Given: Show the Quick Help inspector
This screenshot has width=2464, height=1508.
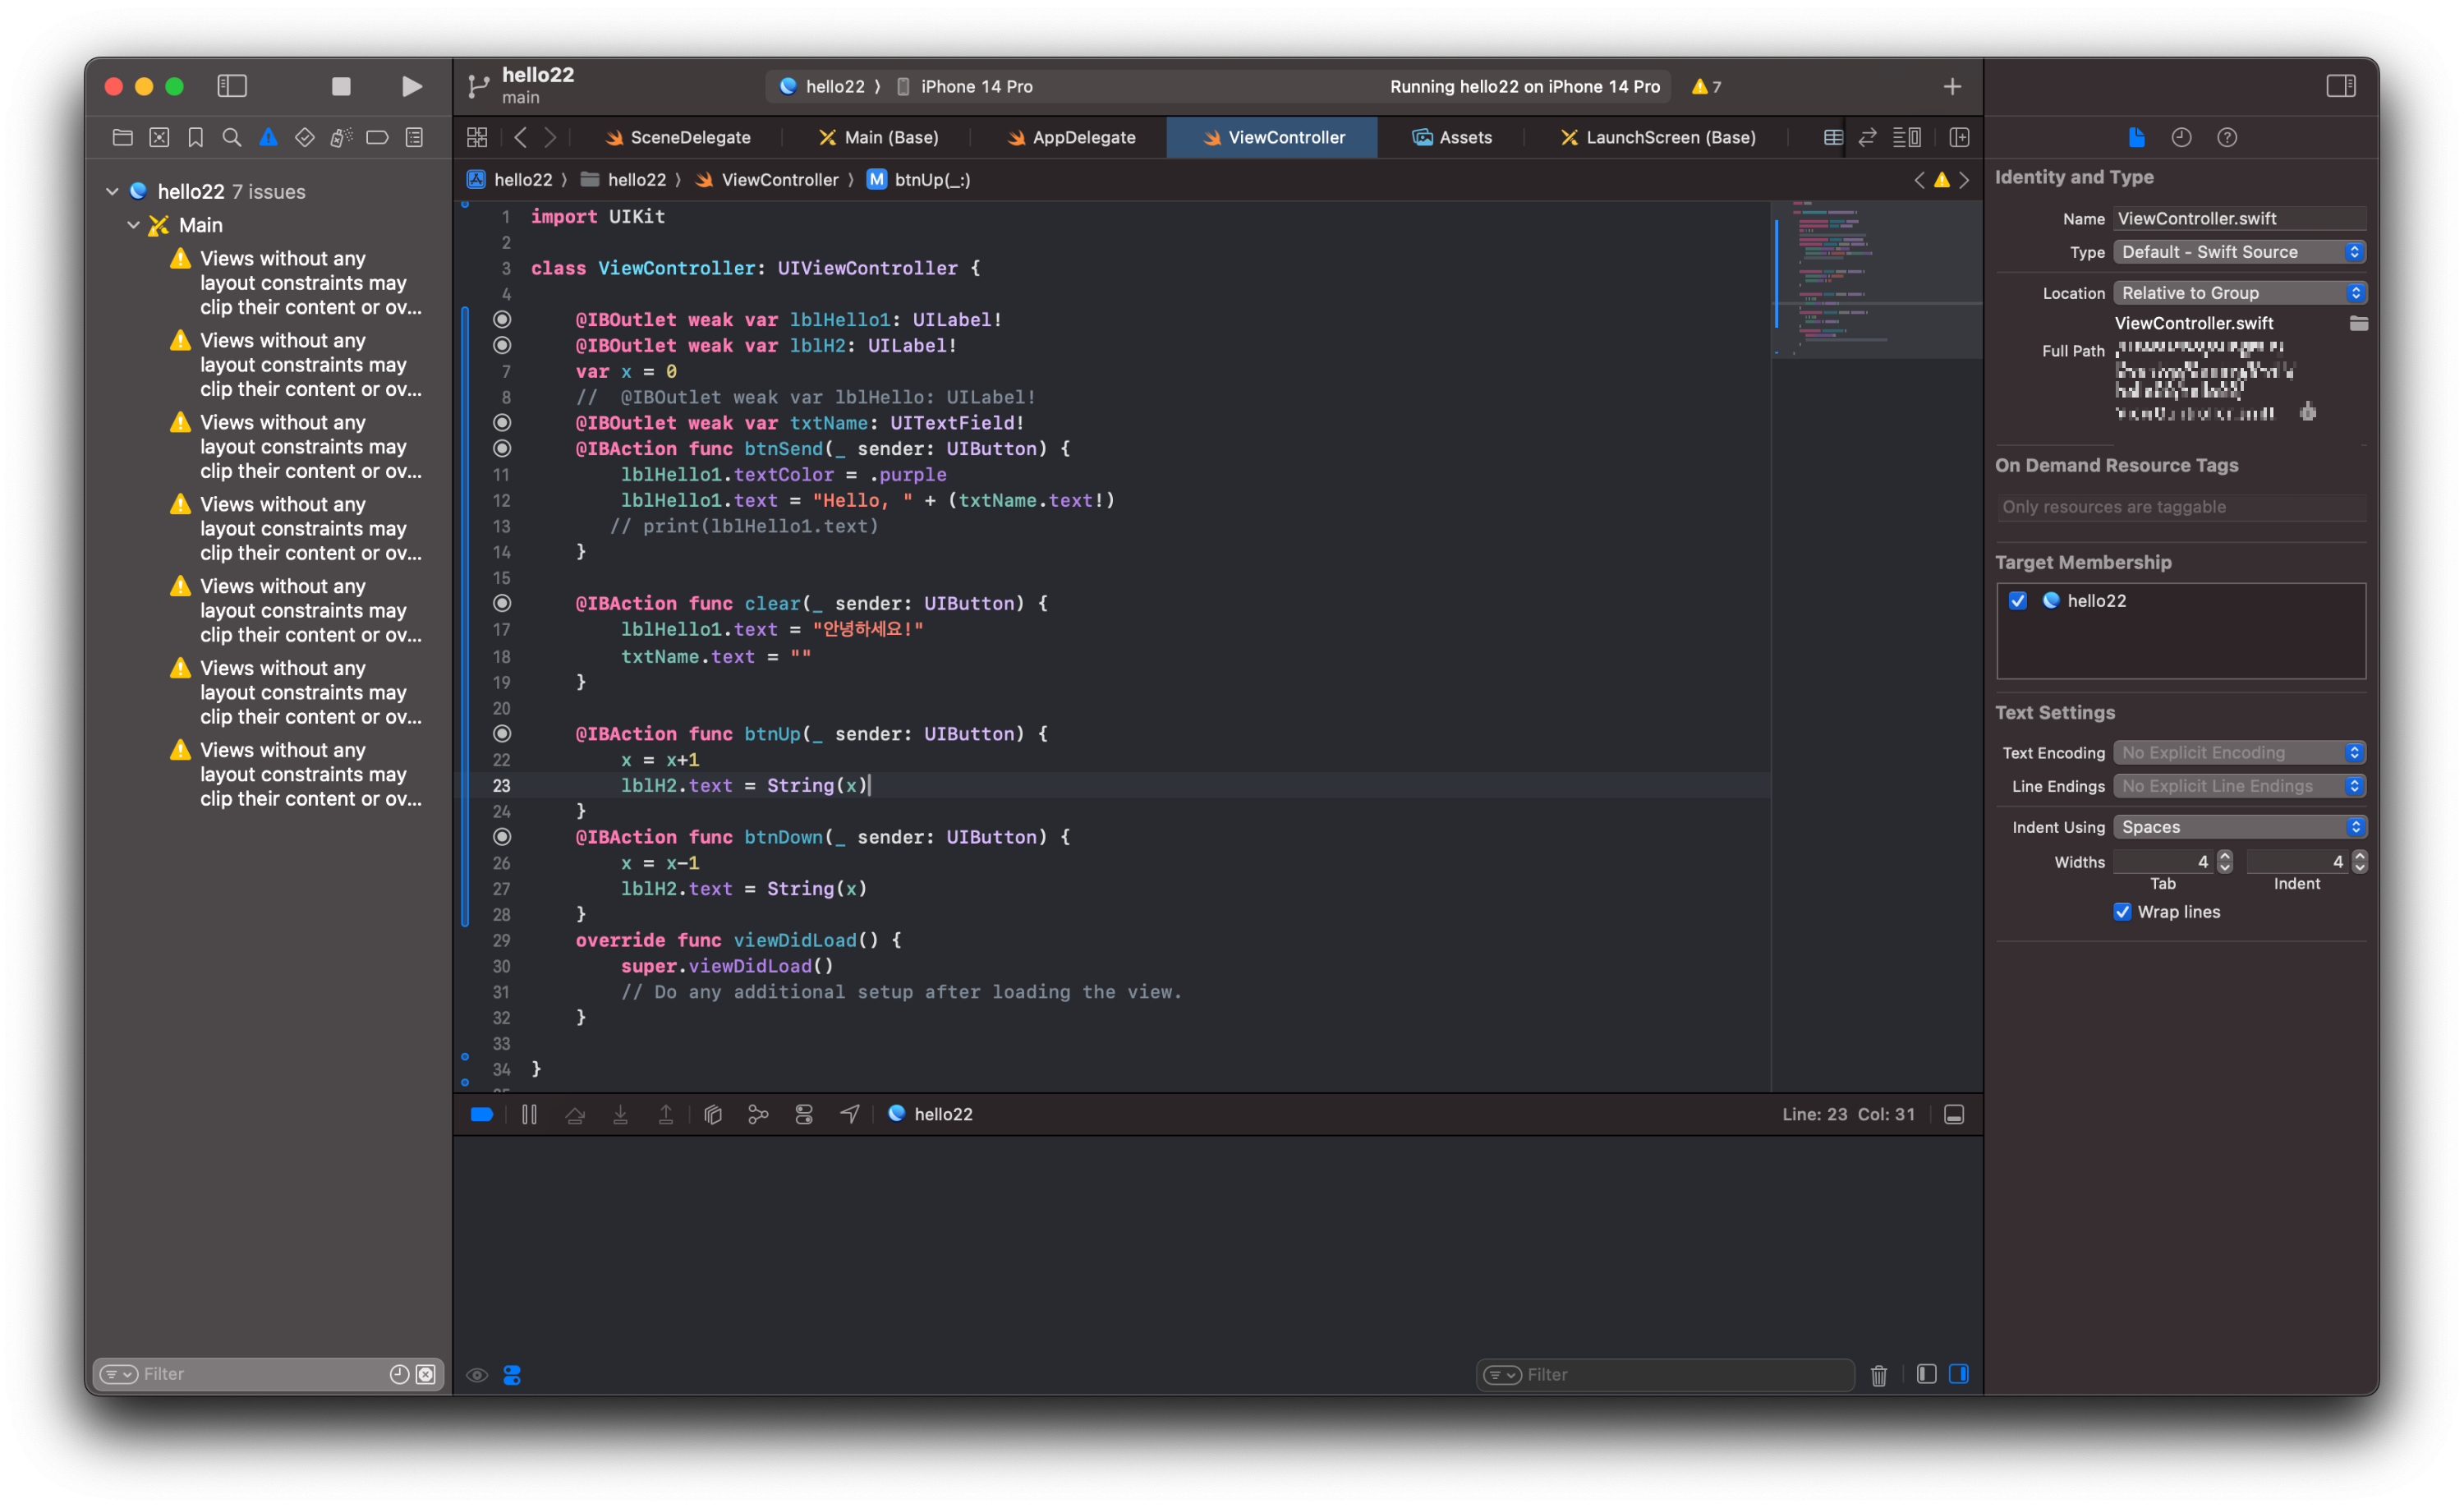Looking at the screenshot, I should (x=2226, y=138).
